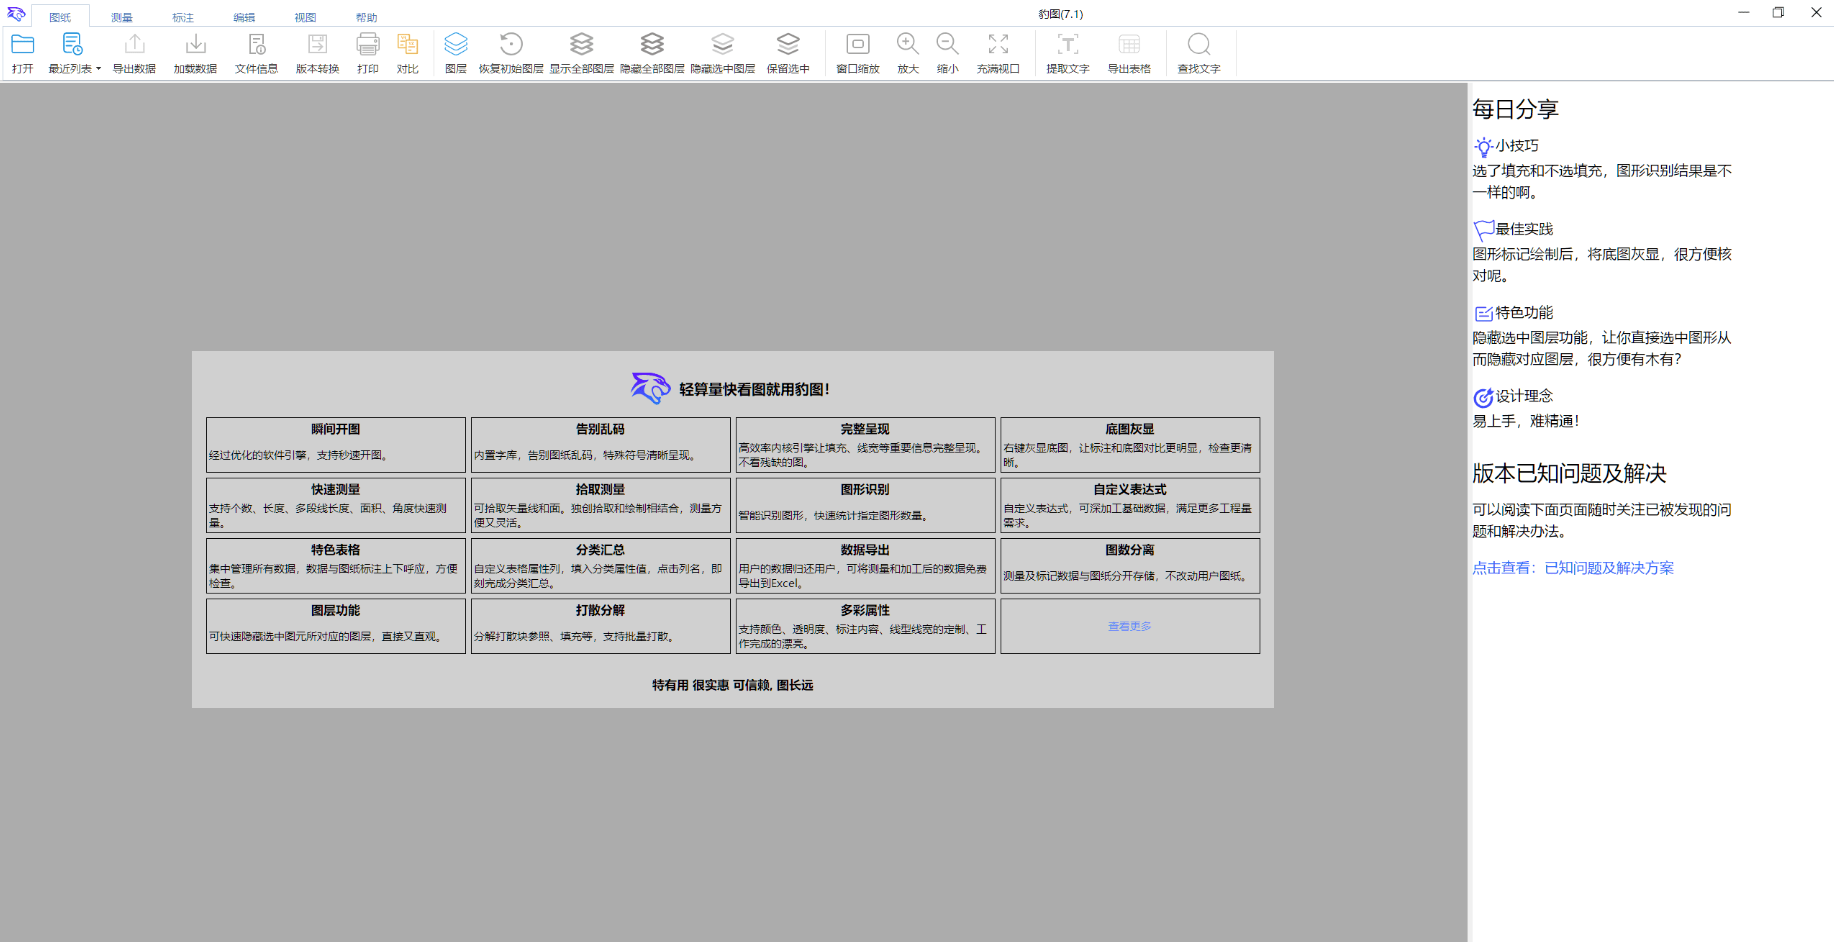1834x942 pixels.
Task: Click the 最佳实践 speech bubble icon
Action: [x=1483, y=230]
